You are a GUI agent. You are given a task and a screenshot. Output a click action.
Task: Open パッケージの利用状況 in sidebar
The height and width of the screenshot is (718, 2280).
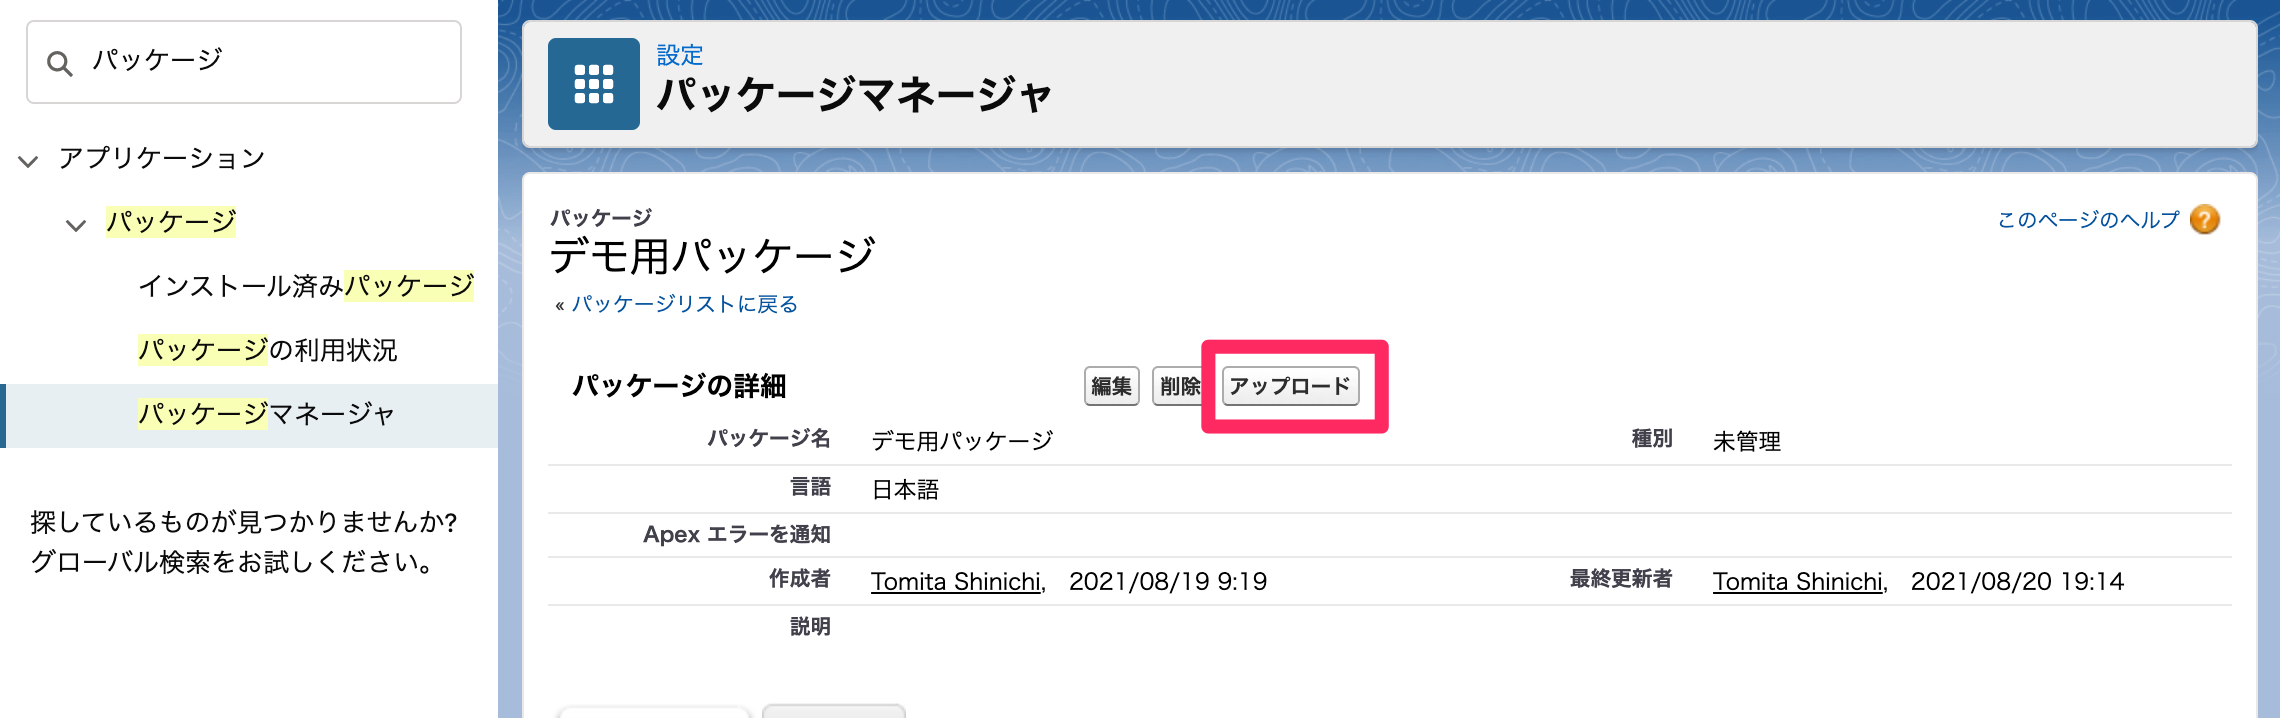[268, 350]
